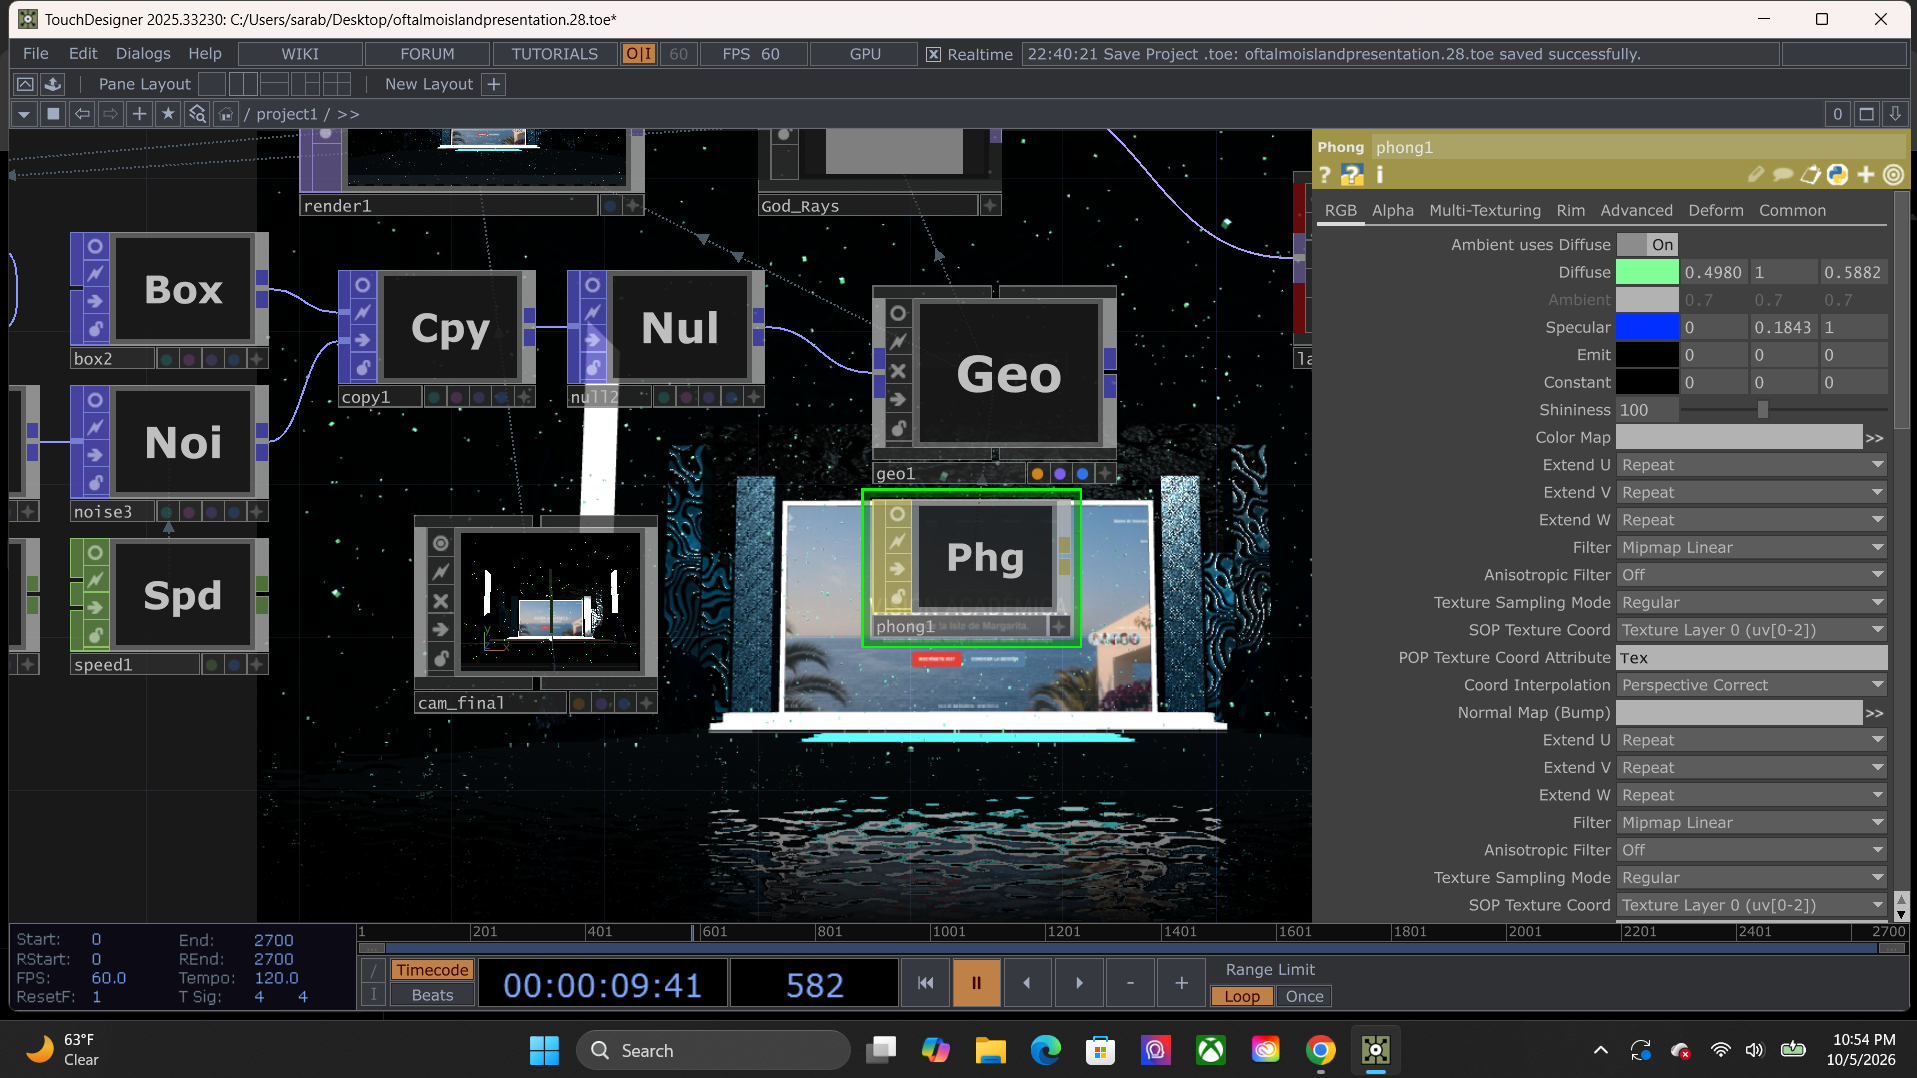Open the Dialogs menu
Screen dimensions: 1917x1078
point(143,54)
